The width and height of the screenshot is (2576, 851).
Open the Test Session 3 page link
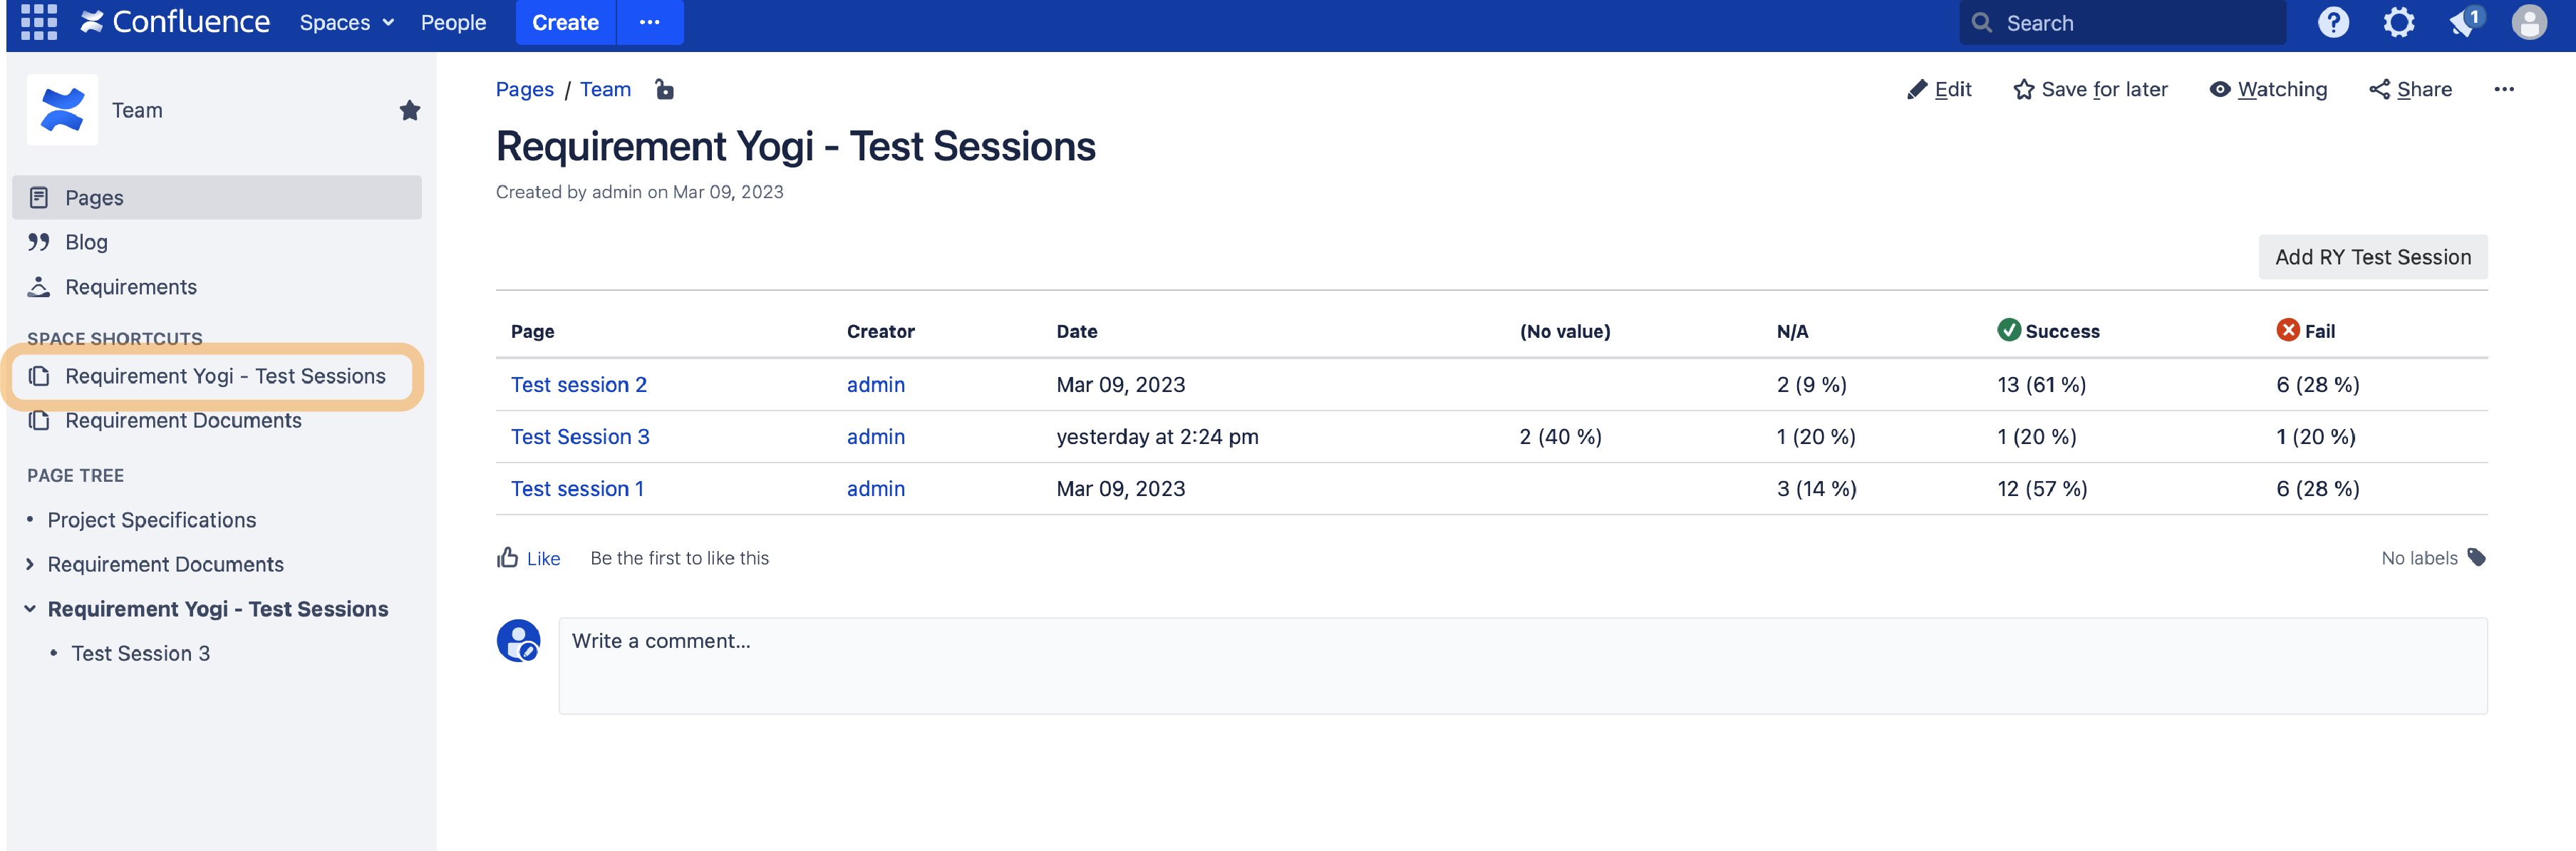click(x=580, y=437)
